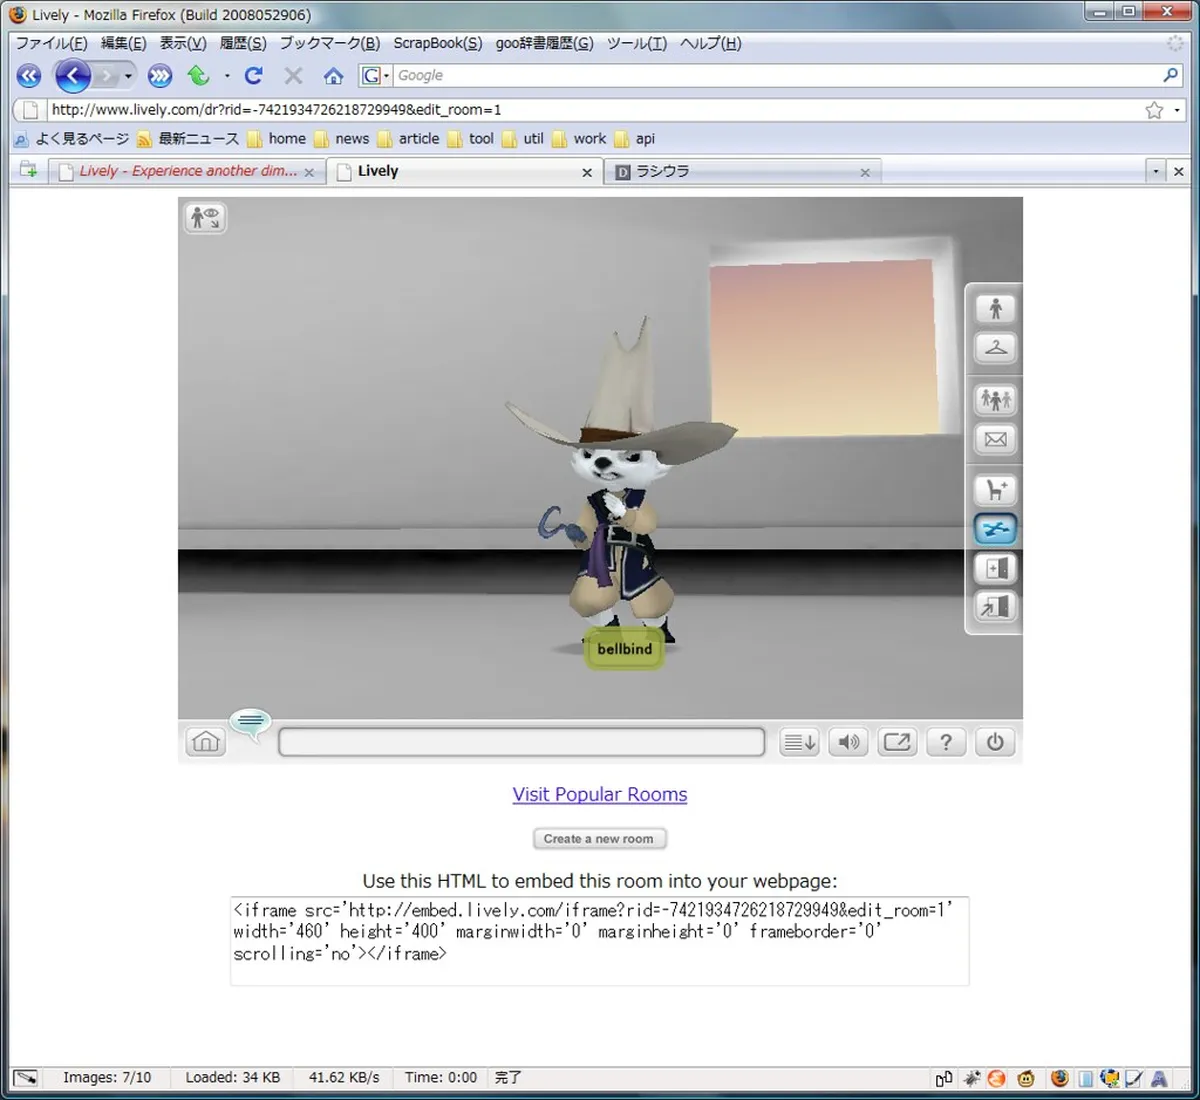Open the ブックマーク(B) menu
The width and height of the screenshot is (1200, 1100).
tap(329, 43)
